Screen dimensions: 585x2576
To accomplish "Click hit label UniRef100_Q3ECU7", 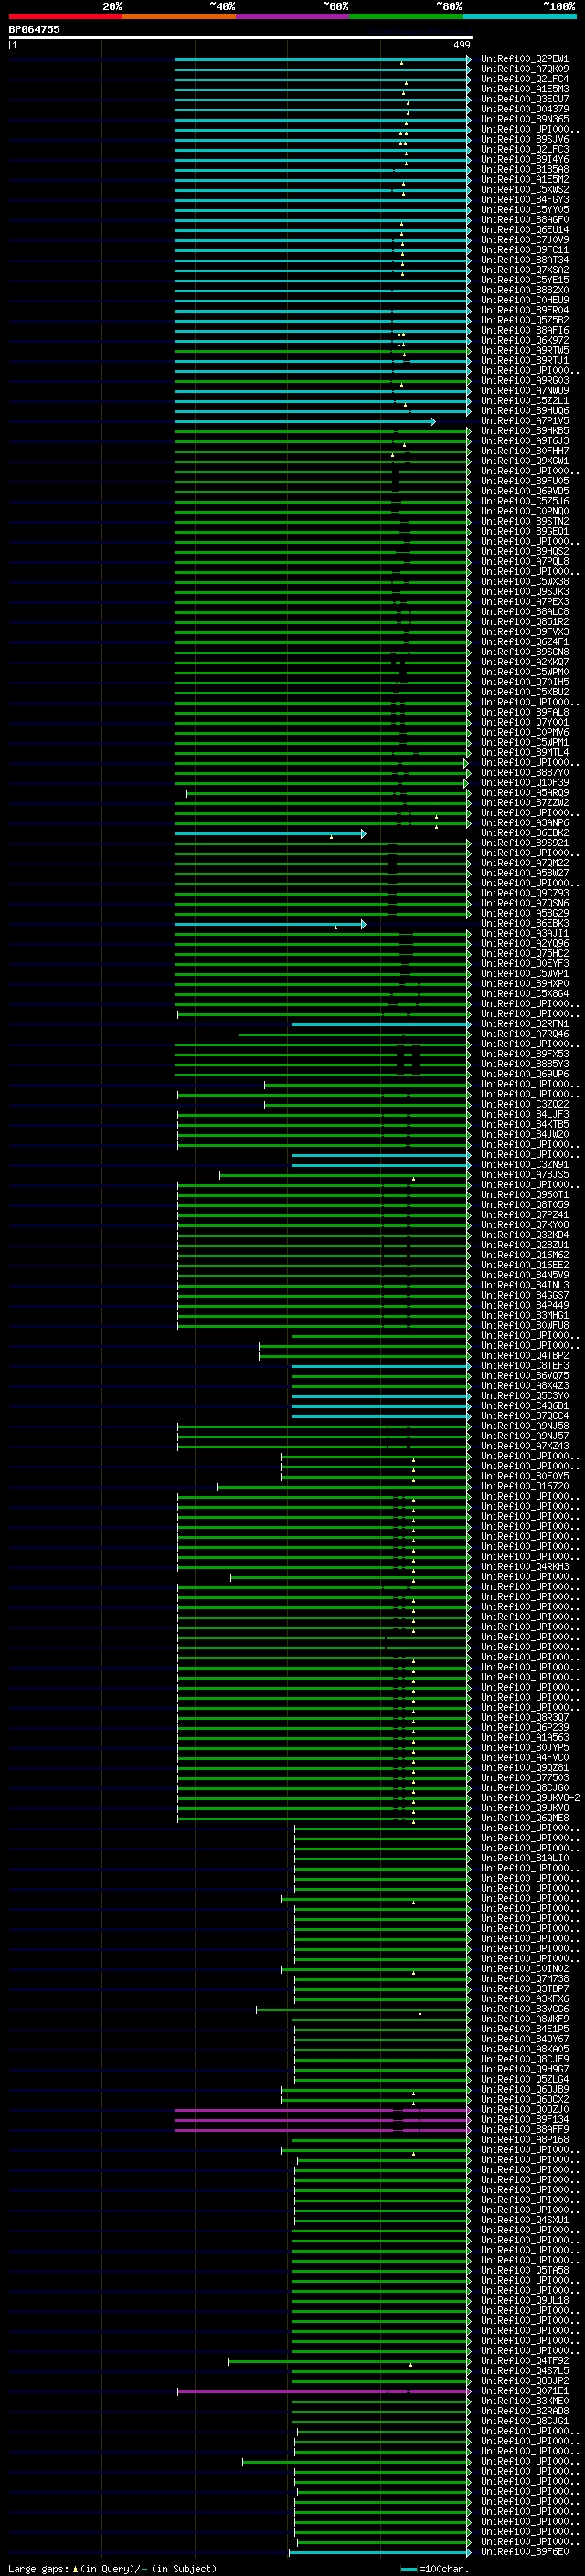I will [524, 99].
